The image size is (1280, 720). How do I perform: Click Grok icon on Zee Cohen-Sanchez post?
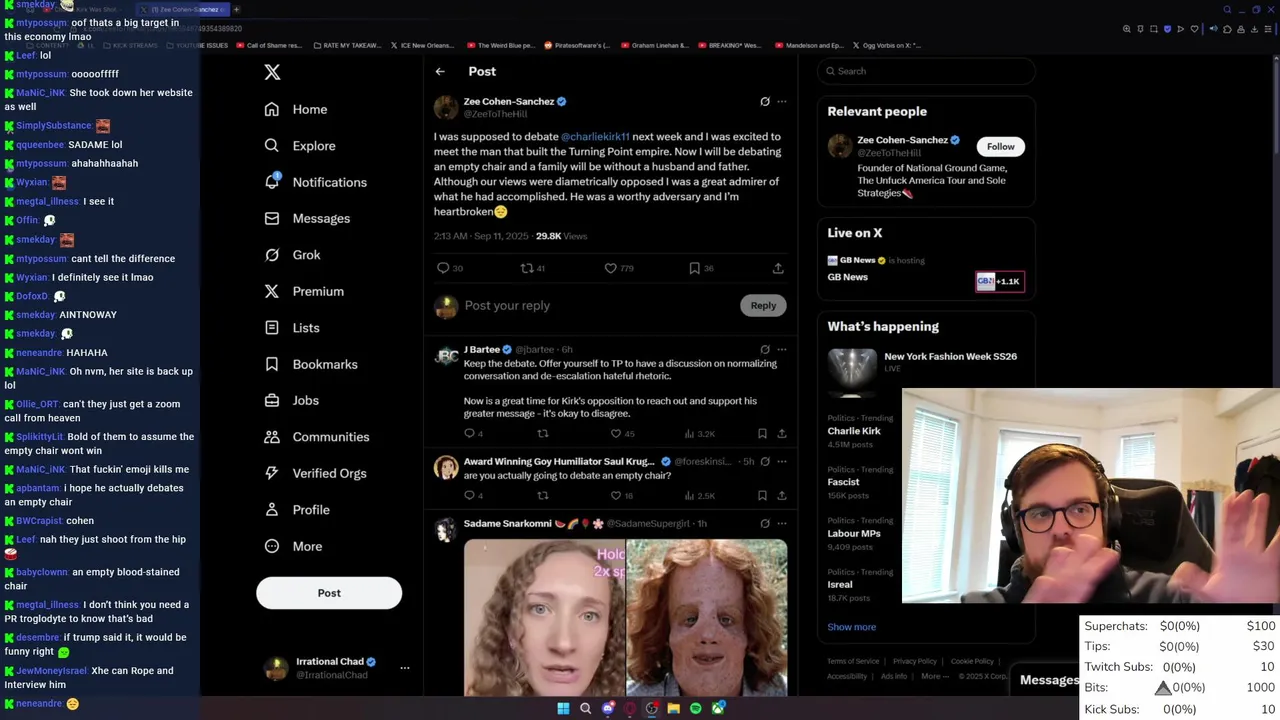pos(765,101)
